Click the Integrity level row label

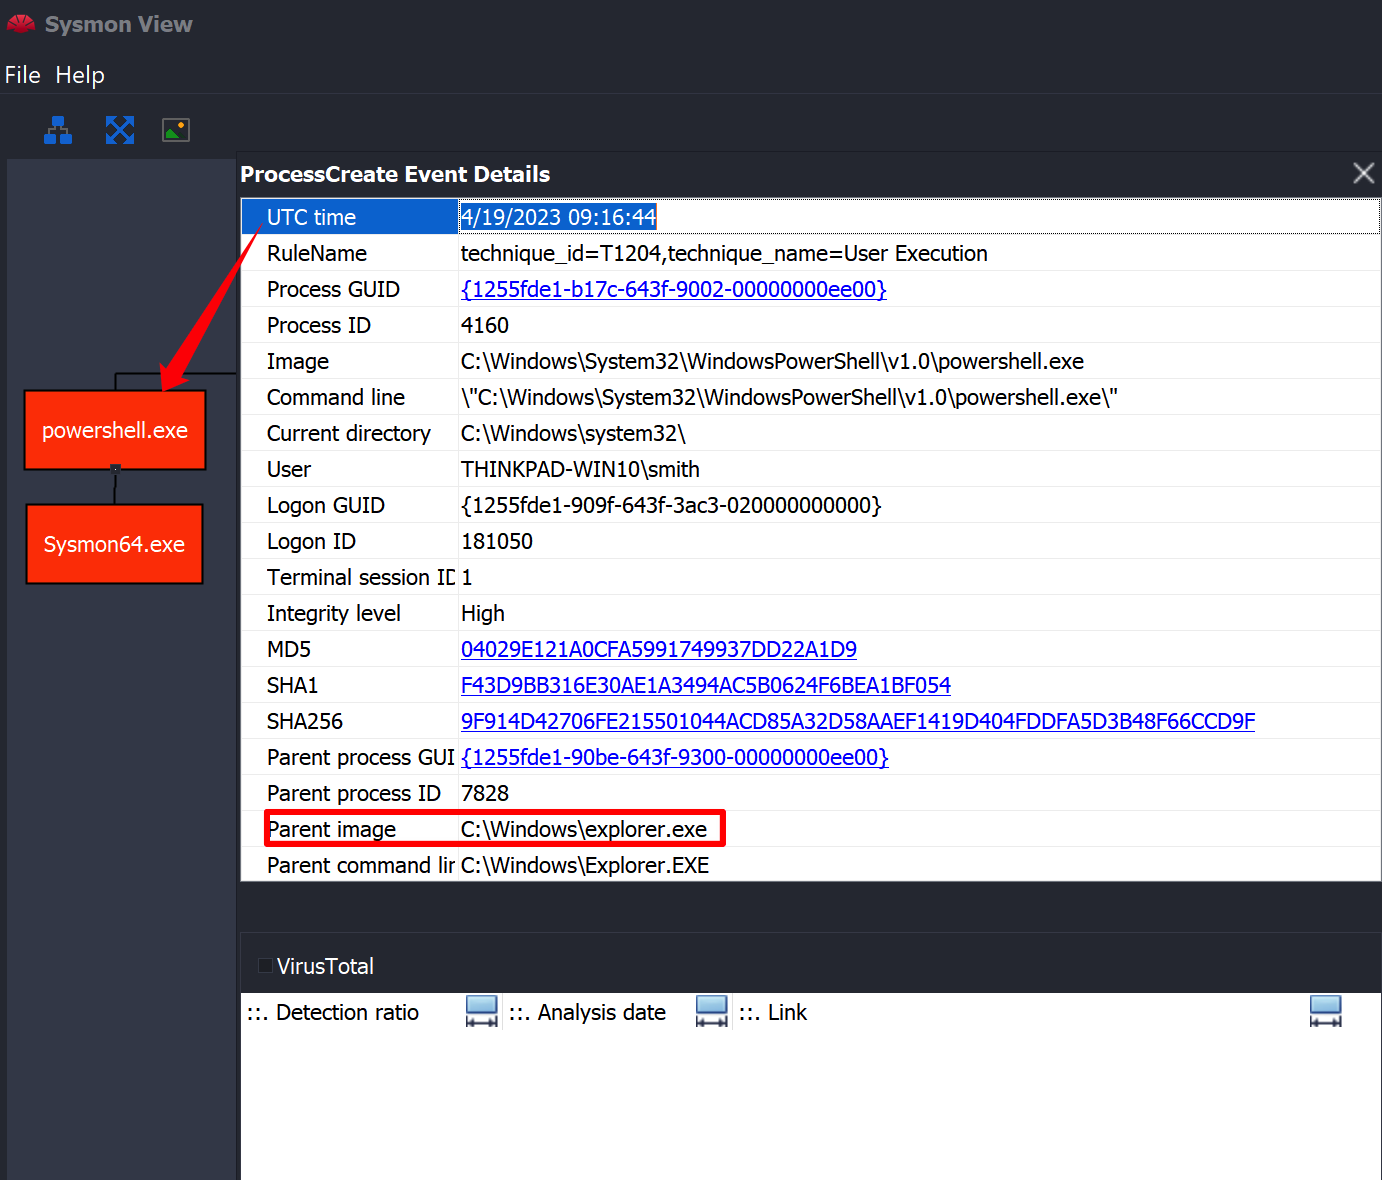pos(334,613)
